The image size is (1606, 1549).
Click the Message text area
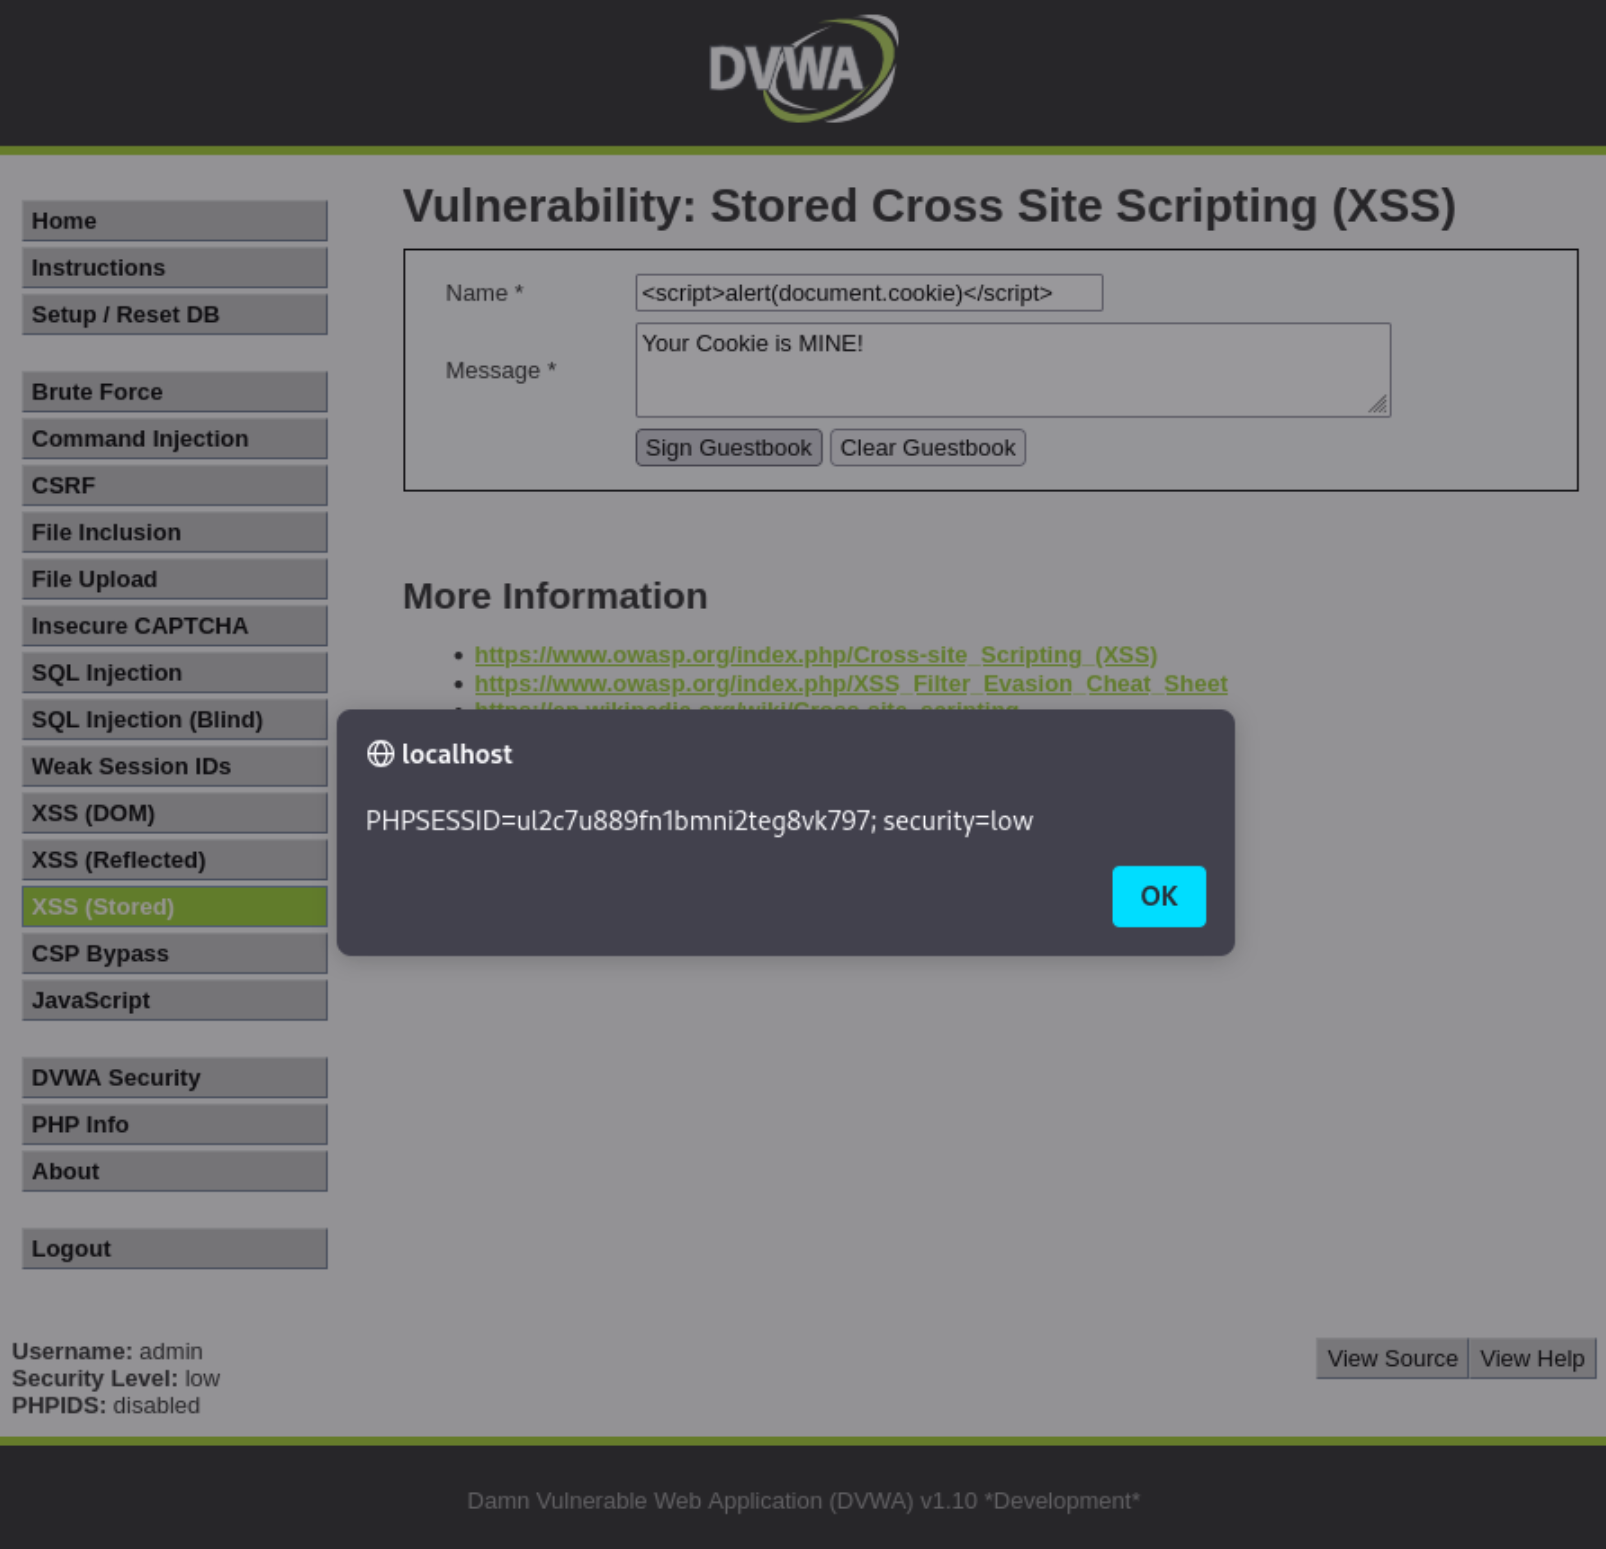(x=1013, y=370)
